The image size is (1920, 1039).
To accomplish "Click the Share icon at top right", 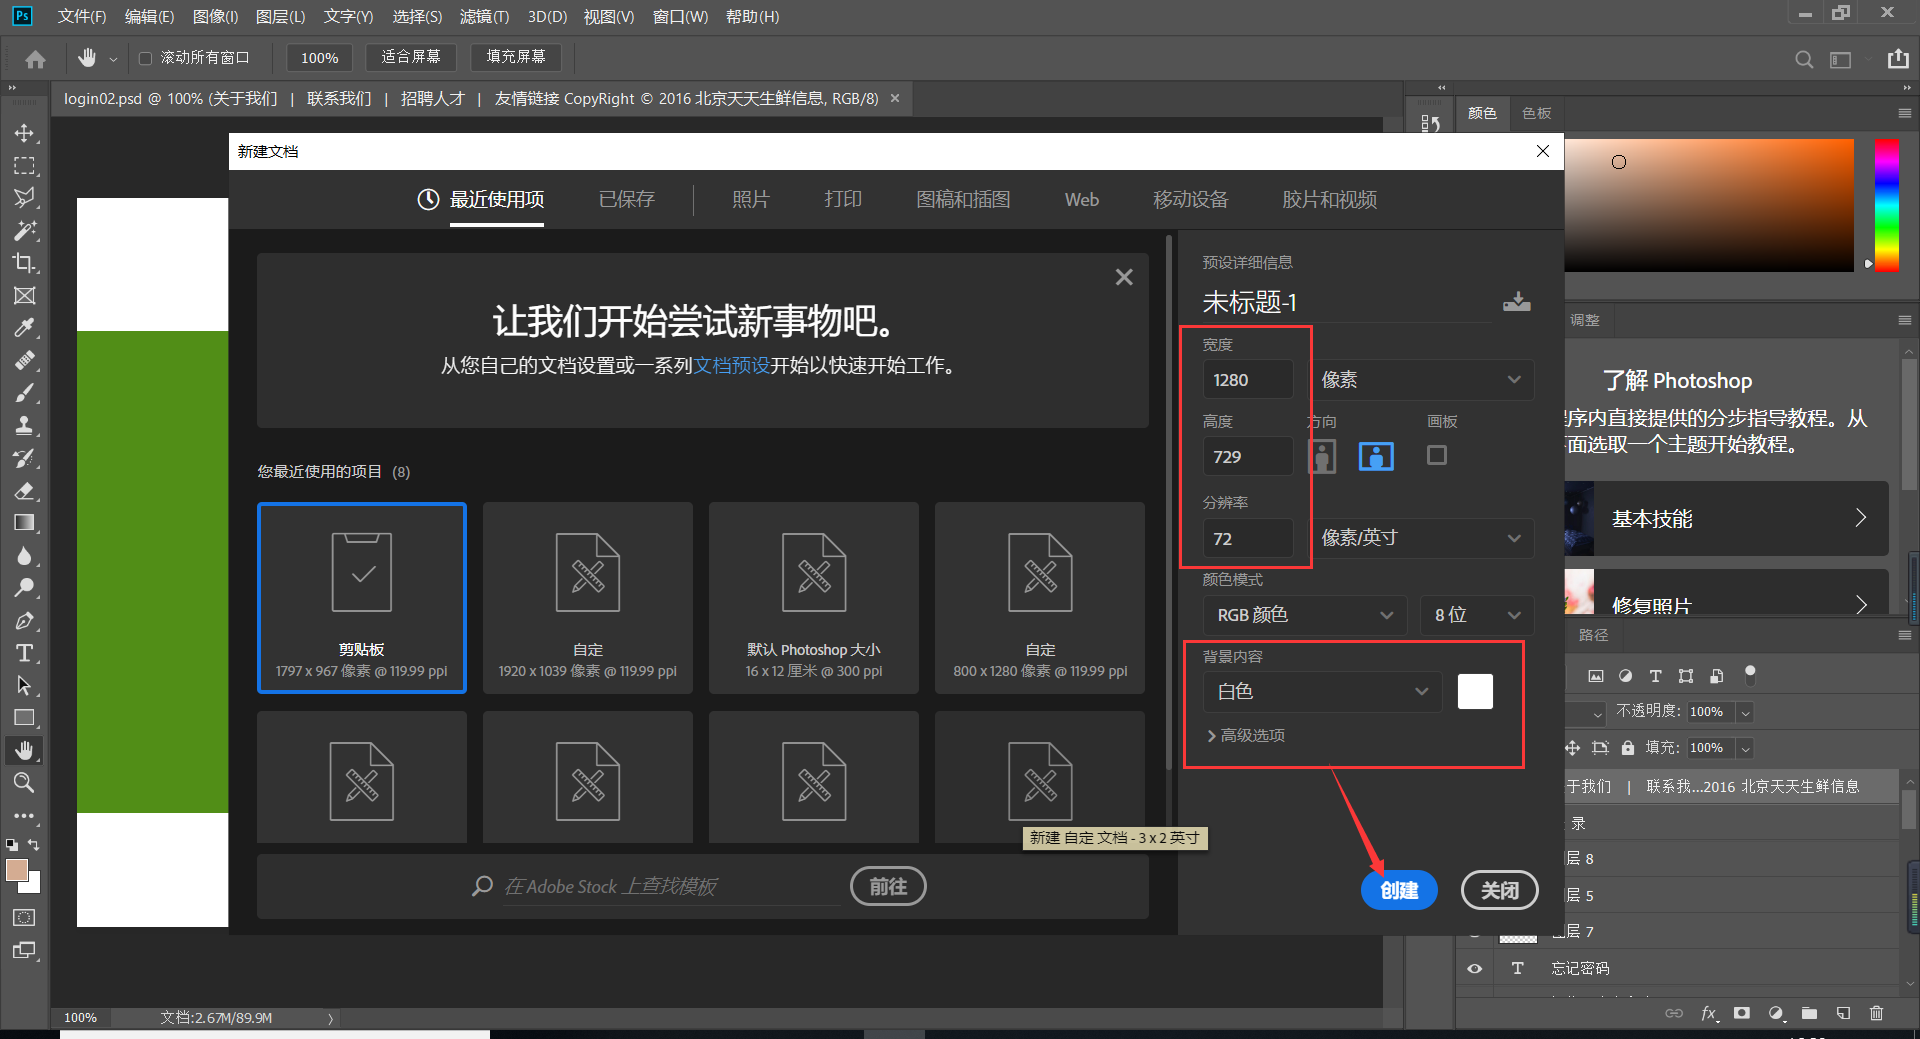I will tap(1898, 59).
